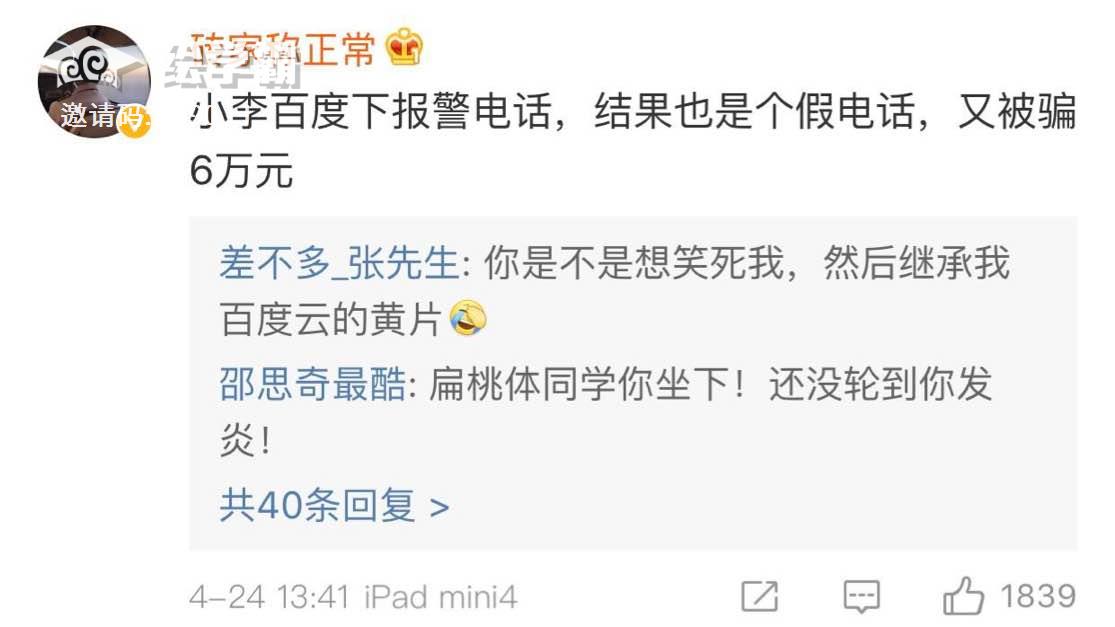1115x627 pixels.
Task: Tap the gold crown membership badge
Action: (404, 47)
